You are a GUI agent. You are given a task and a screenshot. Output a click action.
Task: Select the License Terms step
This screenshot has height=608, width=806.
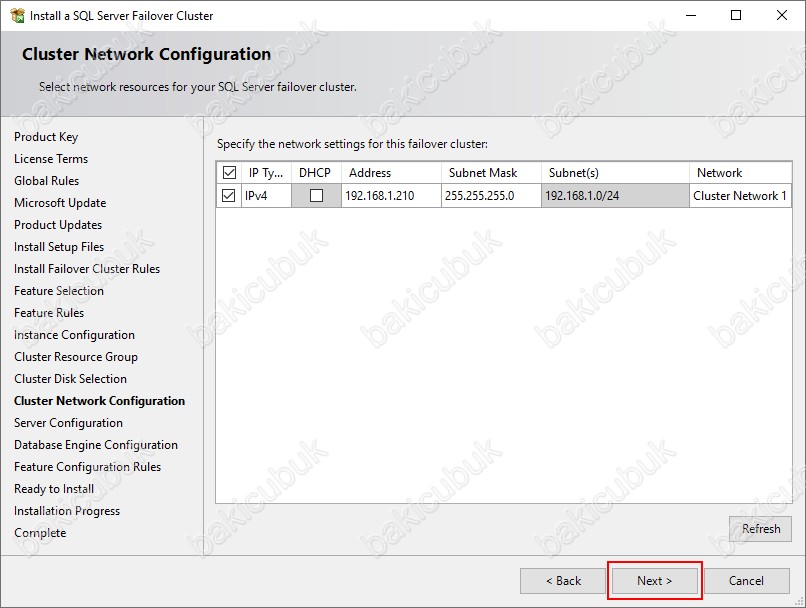51,159
